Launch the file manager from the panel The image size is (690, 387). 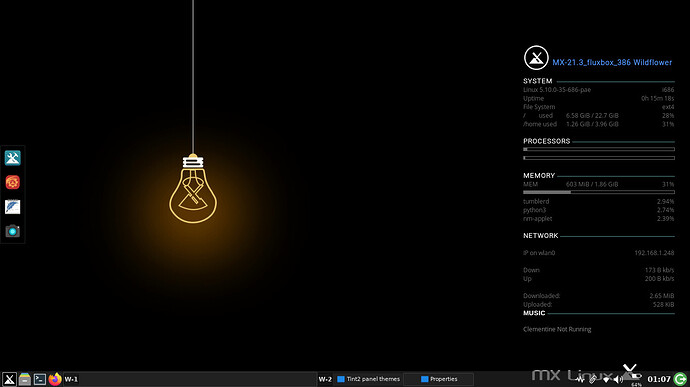coord(25,379)
